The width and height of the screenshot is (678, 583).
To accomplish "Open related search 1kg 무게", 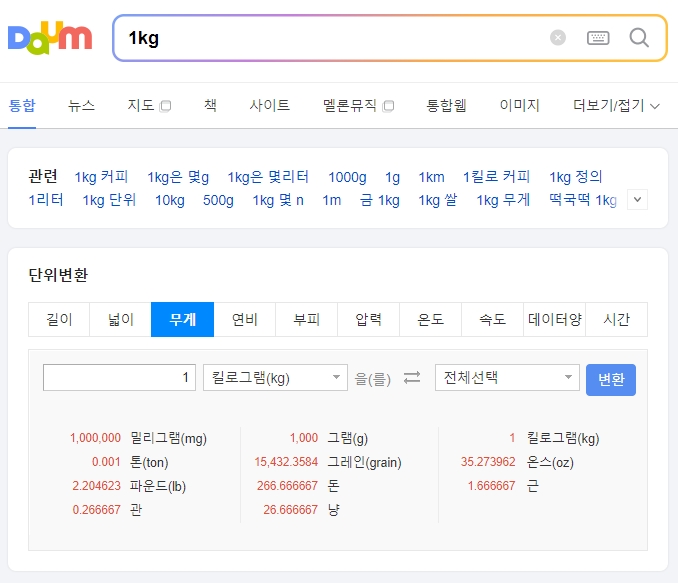I will tap(503, 200).
